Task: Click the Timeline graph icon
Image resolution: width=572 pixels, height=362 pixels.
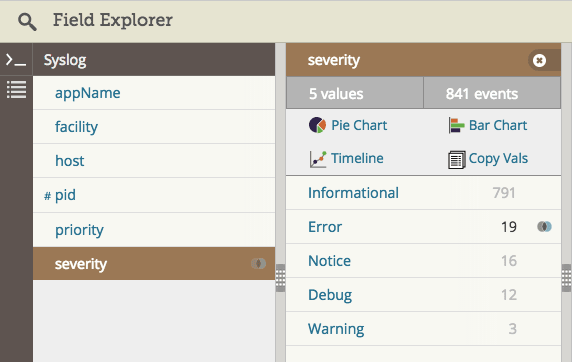Action: pyautogui.click(x=318, y=159)
